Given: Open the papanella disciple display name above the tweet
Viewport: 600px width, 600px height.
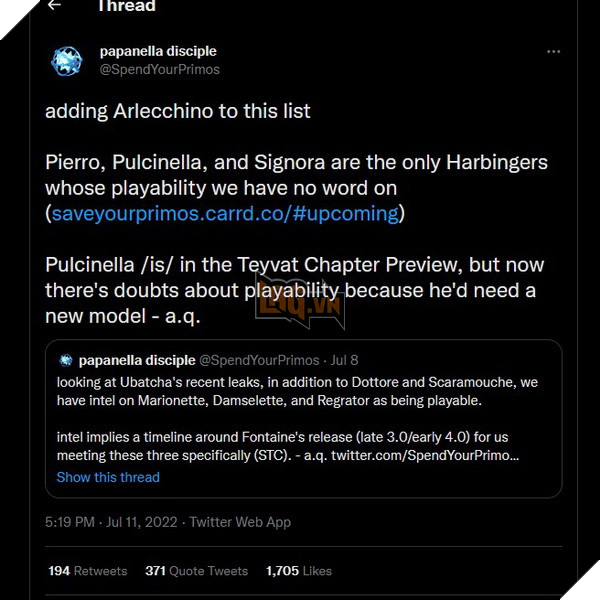Looking at the screenshot, I should [158, 51].
